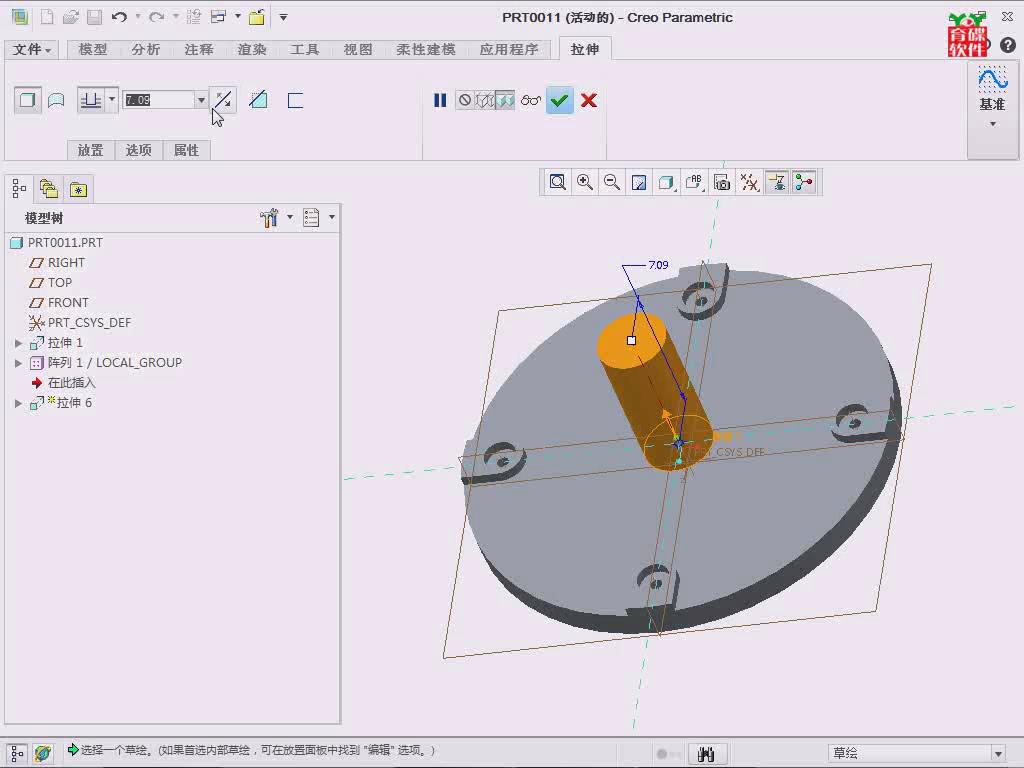Click the view manager camera icon

(722, 182)
